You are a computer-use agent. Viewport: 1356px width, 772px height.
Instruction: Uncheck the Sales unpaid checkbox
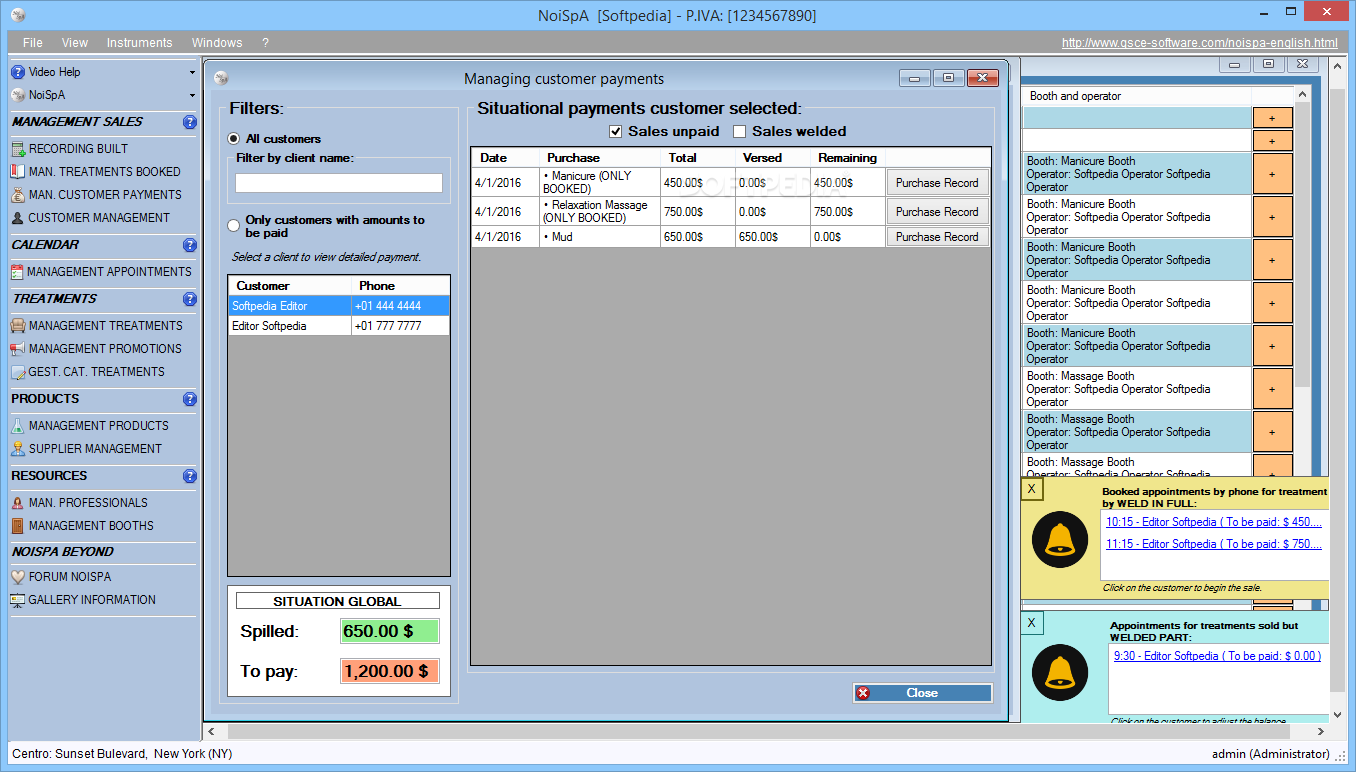tap(616, 132)
